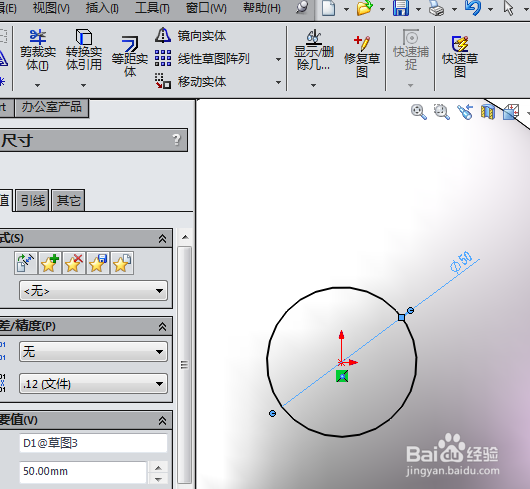Image resolution: width=530 pixels, height=489 pixels.
Task: Select the Ø50 dimension text
Action: [x=461, y=262]
